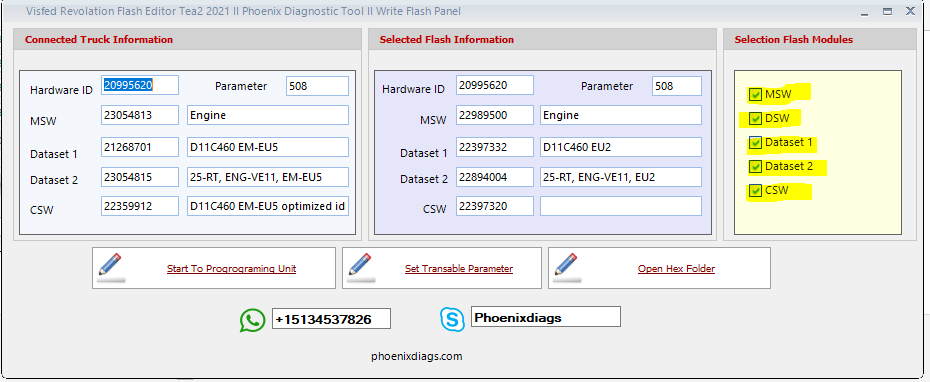The height and width of the screenshot is (382, 930).
Task: Click empty CSW description field in flash panel
Action: pos(621,206)
